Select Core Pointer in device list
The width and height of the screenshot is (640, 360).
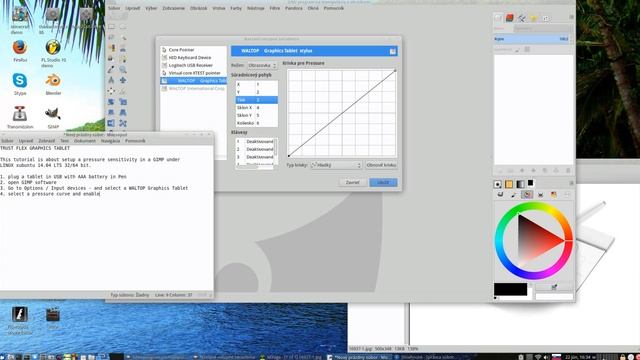point(193,50)
